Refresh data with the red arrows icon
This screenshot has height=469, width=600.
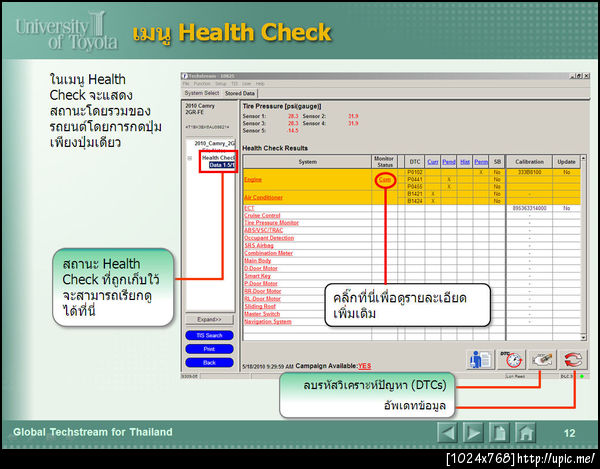point(573,360)
